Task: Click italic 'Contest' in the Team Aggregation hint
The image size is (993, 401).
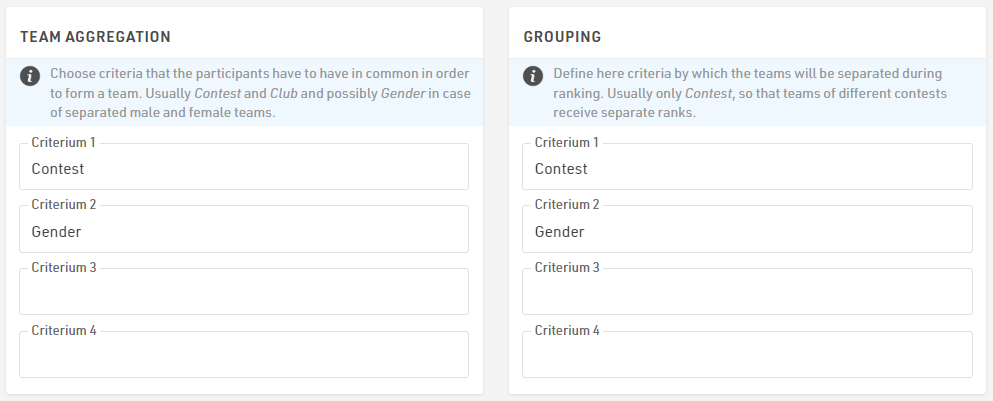Action: point(217,93)
